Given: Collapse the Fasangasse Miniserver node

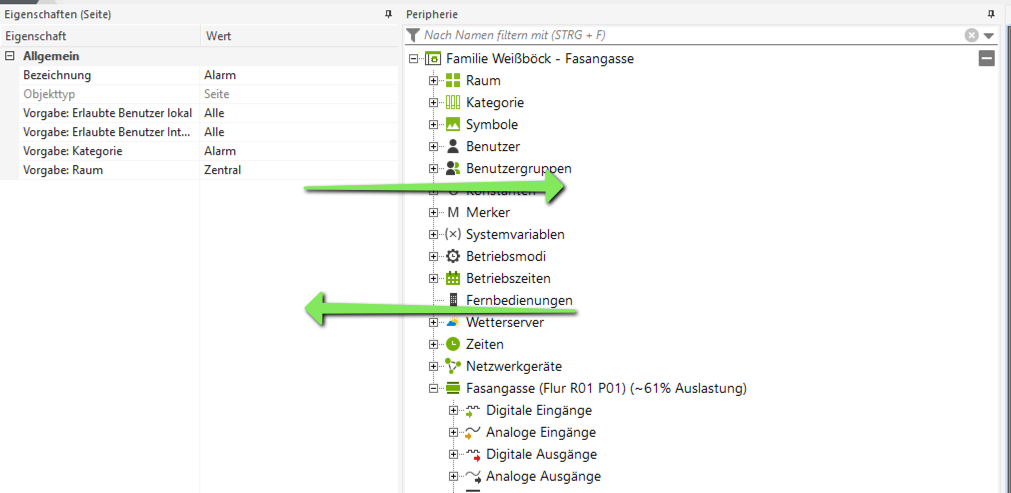Looking at the screenshot, I should coord(433,388).
